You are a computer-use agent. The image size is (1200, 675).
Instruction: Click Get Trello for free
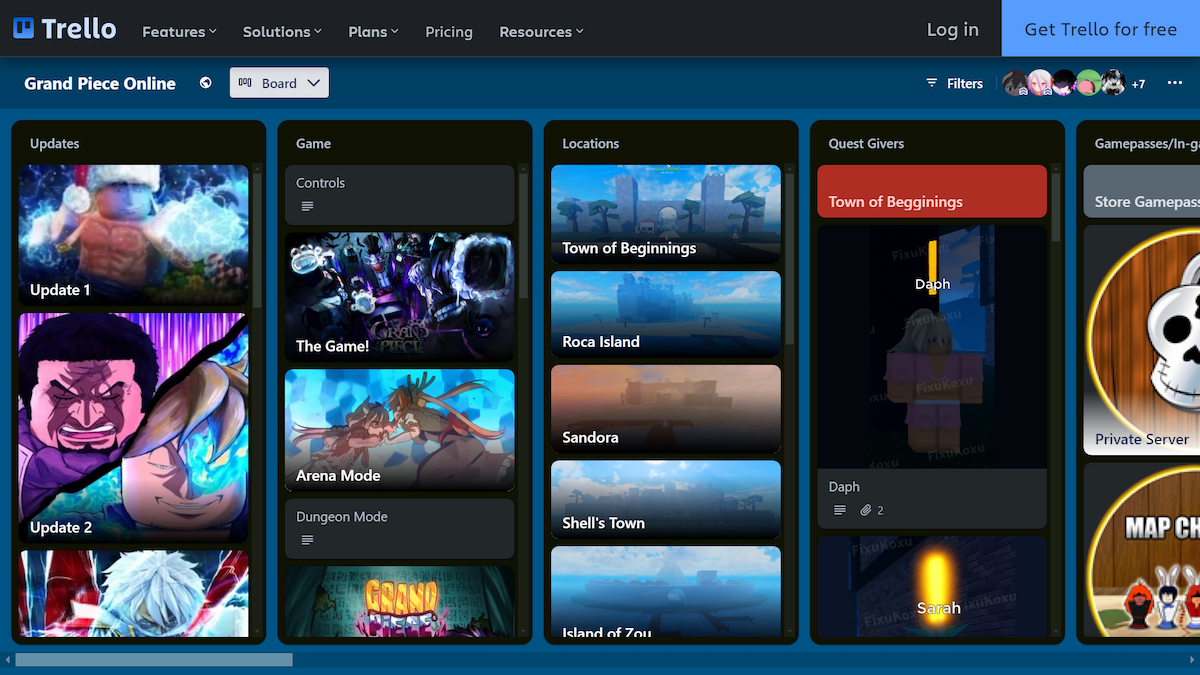[1100, 28]
